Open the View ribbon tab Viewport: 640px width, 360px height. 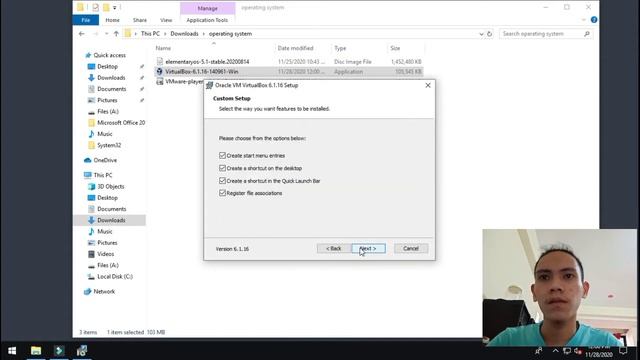tap(166, 20)
